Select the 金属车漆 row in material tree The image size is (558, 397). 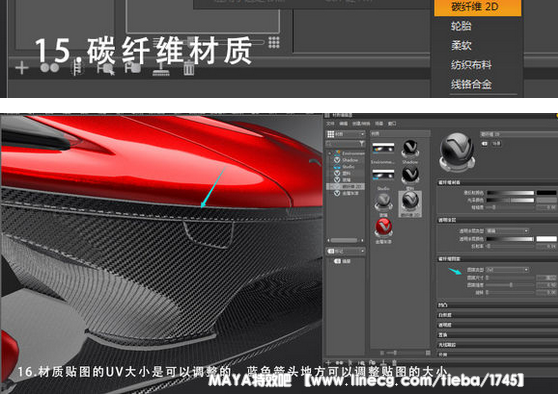point(347,193)
